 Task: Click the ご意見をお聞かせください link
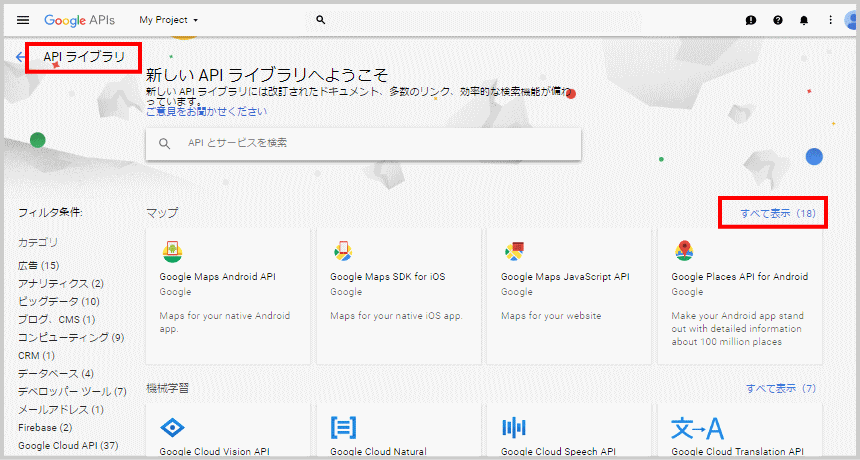pos(207,111)
